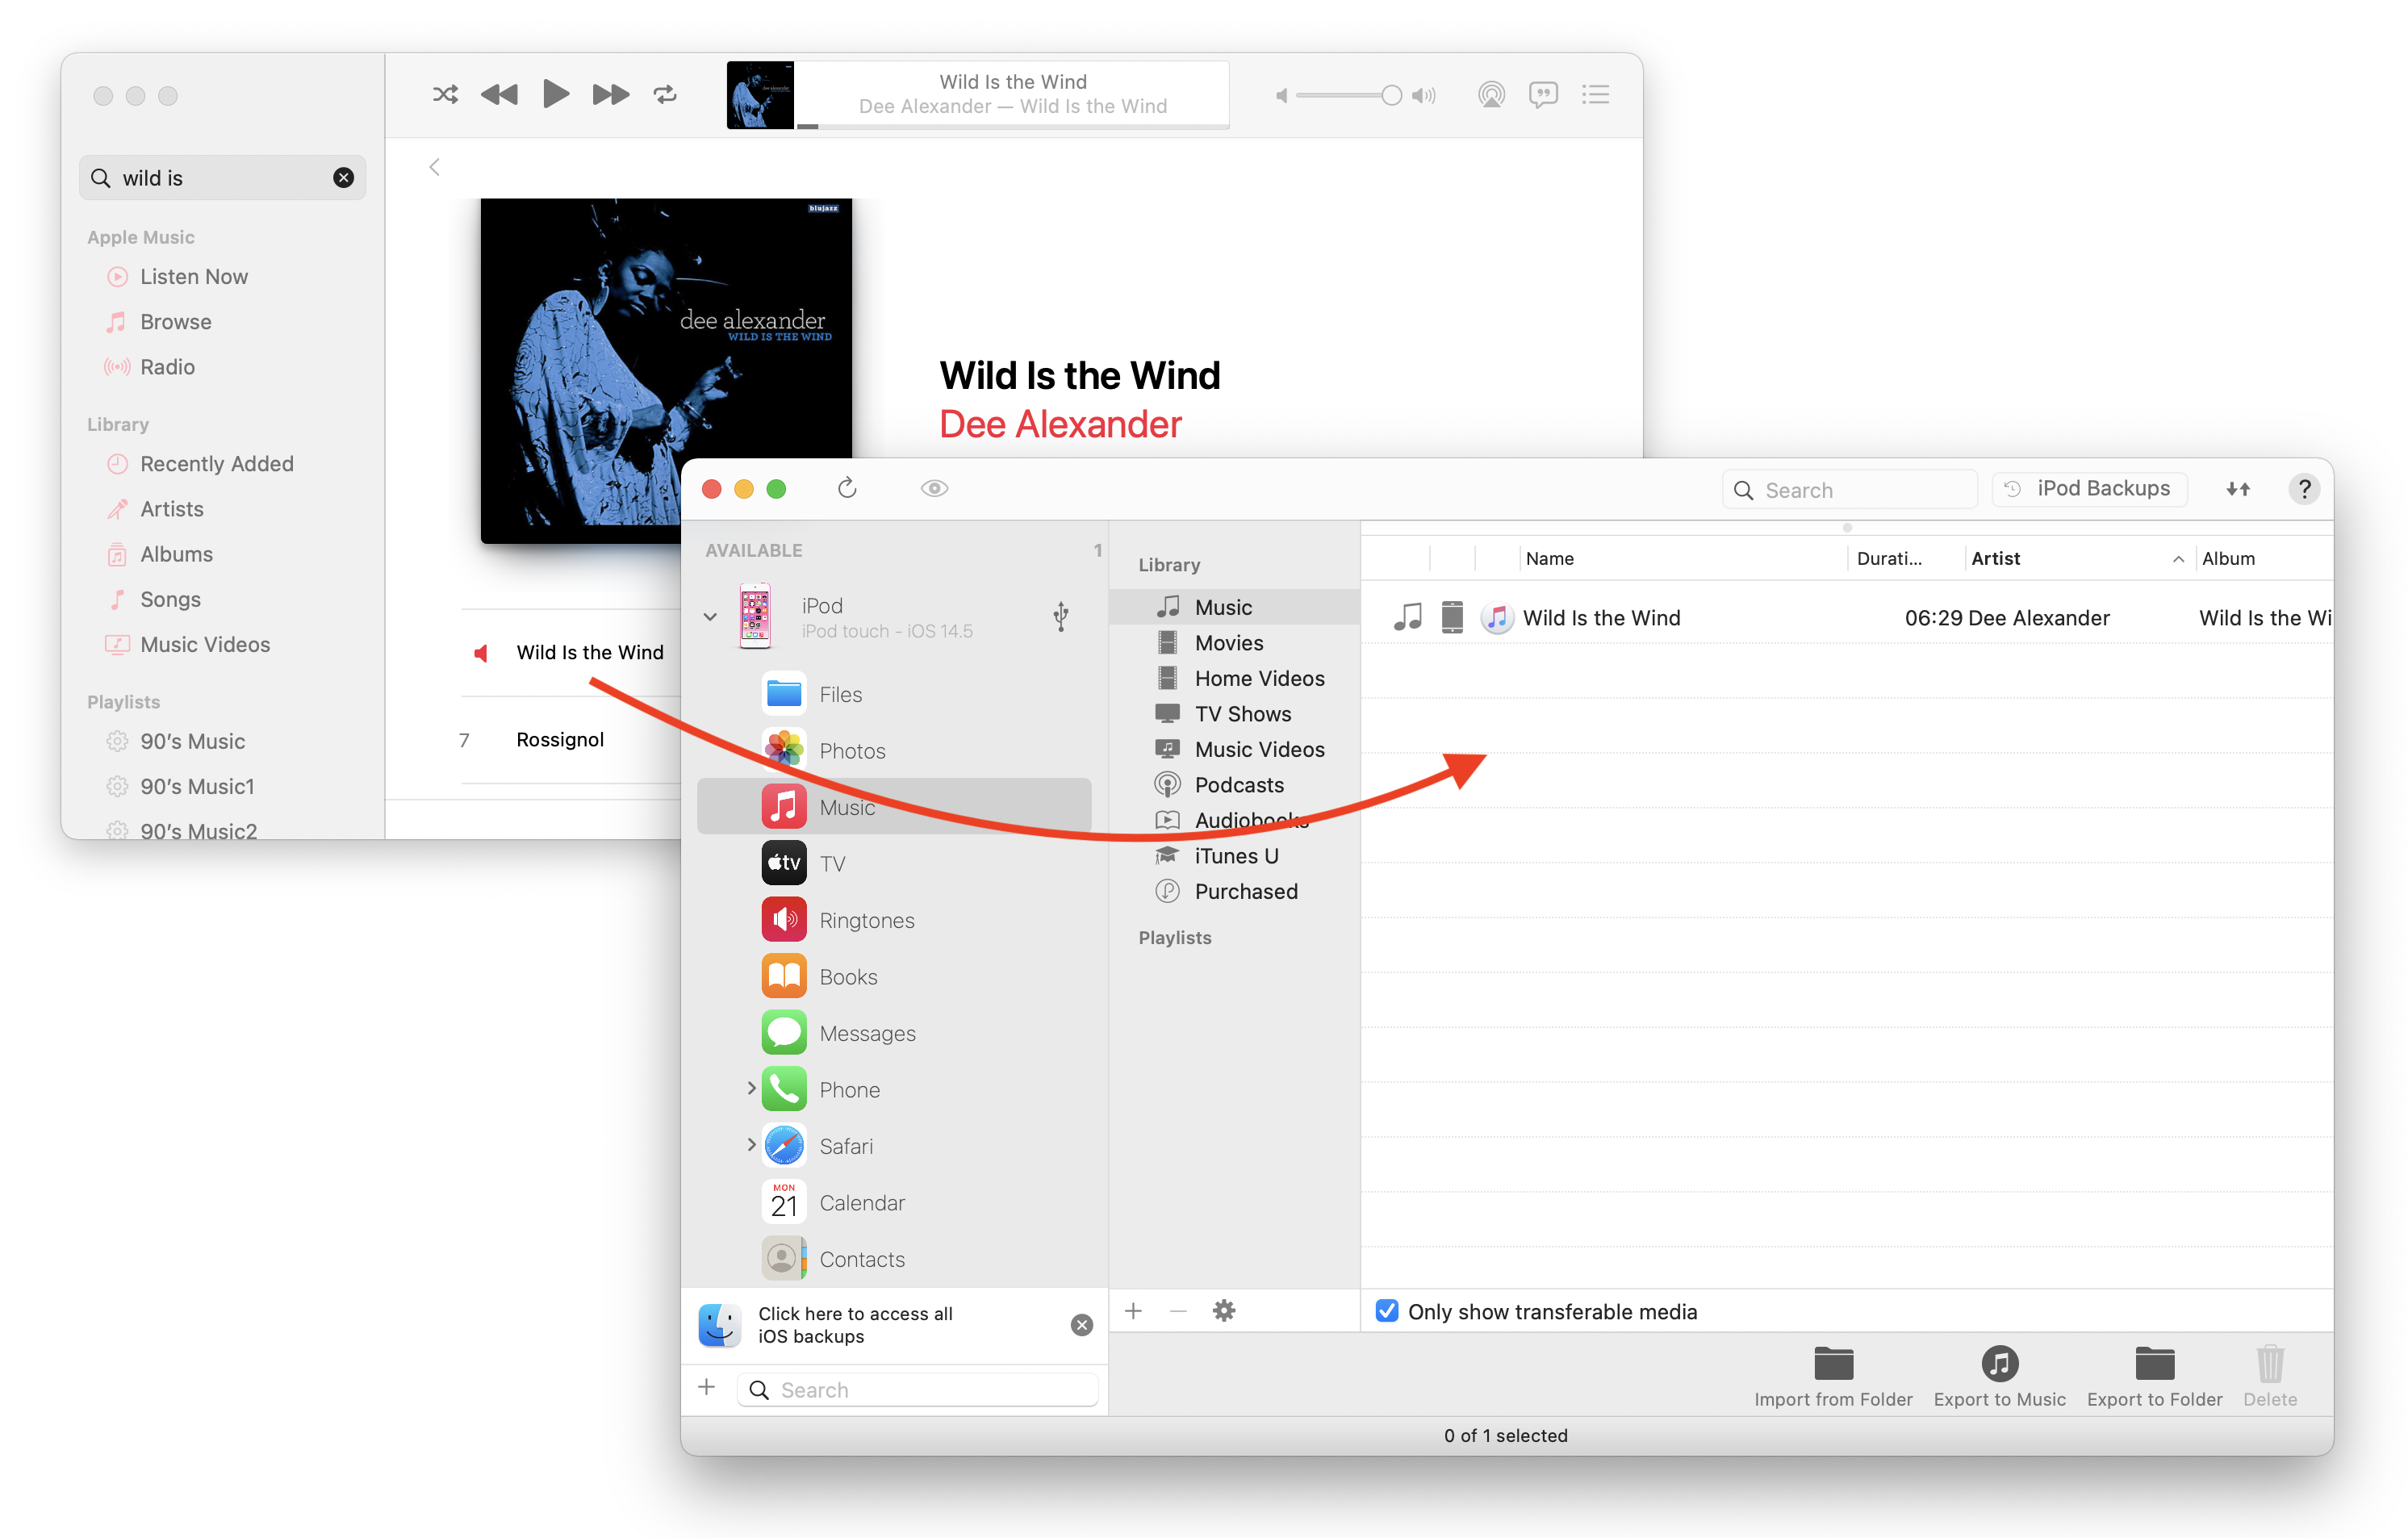The width and height of the screenshot is (2408, 1538).
Task: Add a new playlist with plus icon
Action: [1133, 1311]
